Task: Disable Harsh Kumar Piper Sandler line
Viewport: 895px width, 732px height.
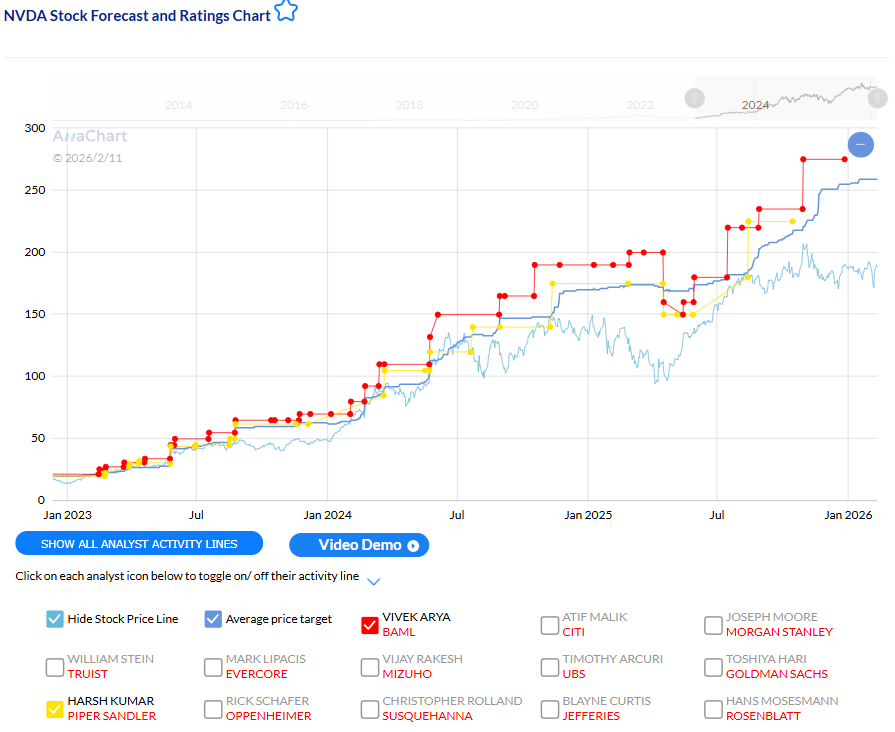Action: pyautogui.click(x=55, y=709)
